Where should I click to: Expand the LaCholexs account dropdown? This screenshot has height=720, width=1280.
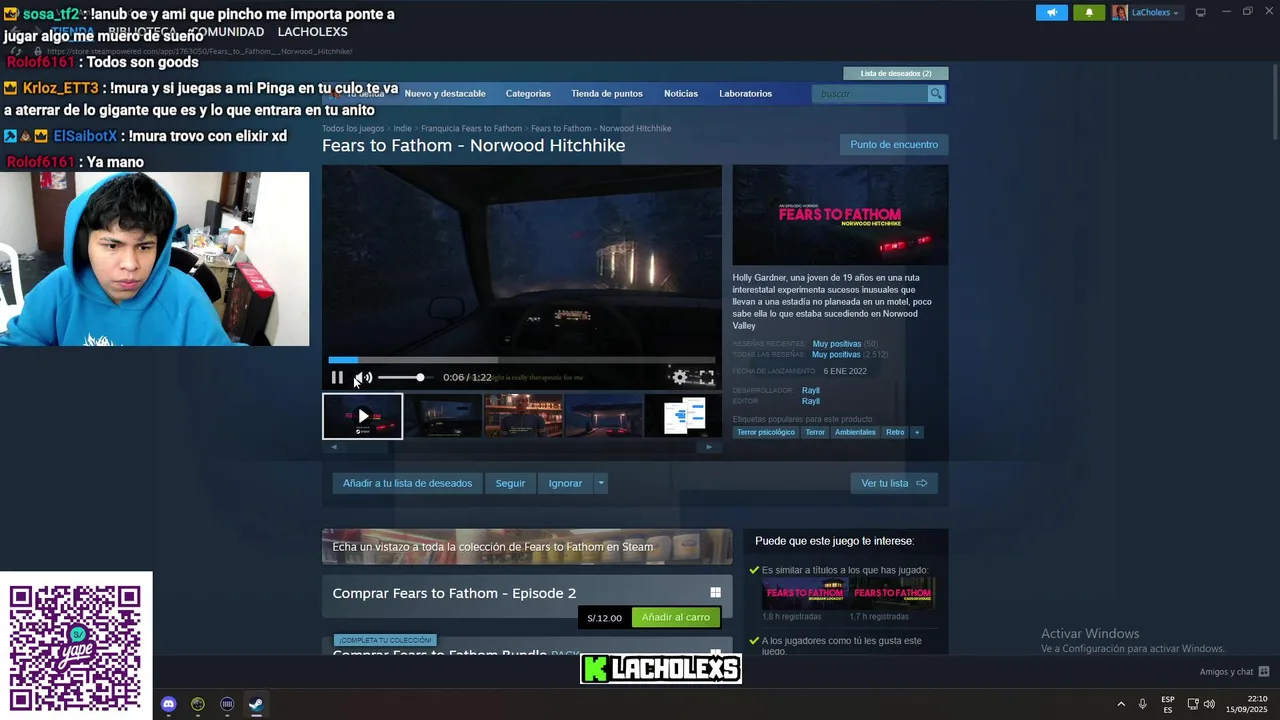[1146, 12]
